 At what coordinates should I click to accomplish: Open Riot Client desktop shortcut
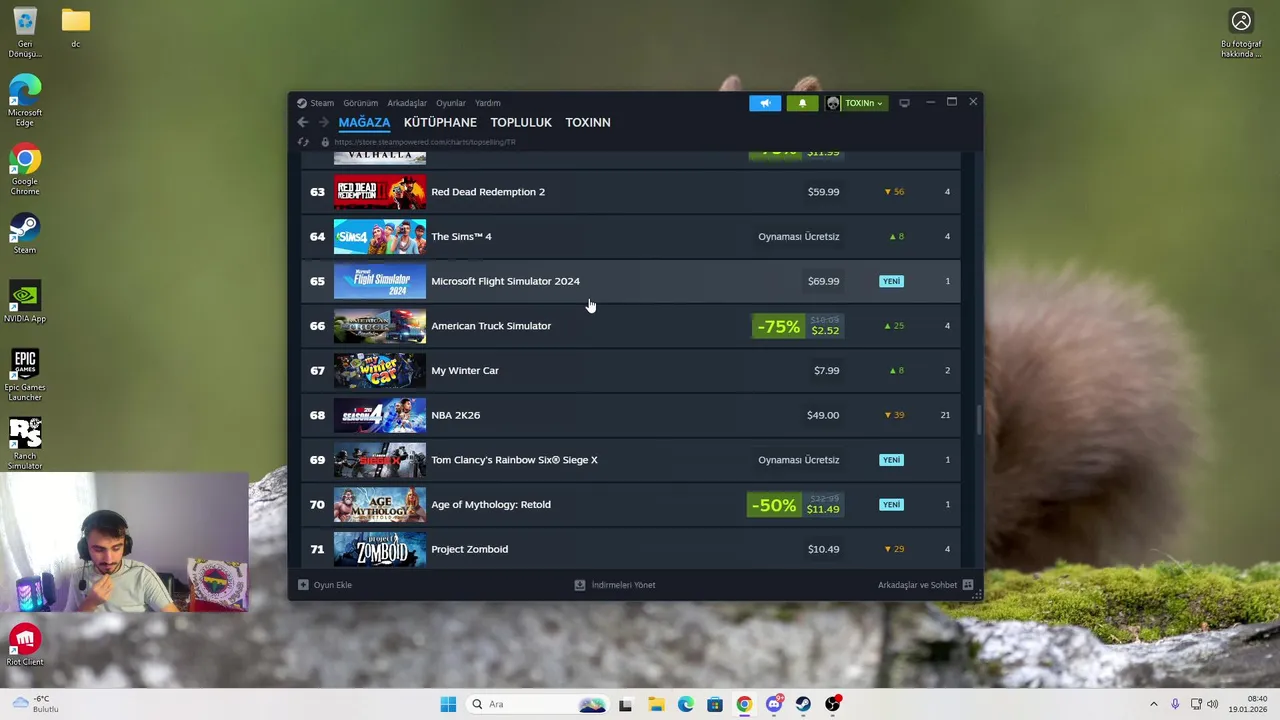tap(25, 645)
